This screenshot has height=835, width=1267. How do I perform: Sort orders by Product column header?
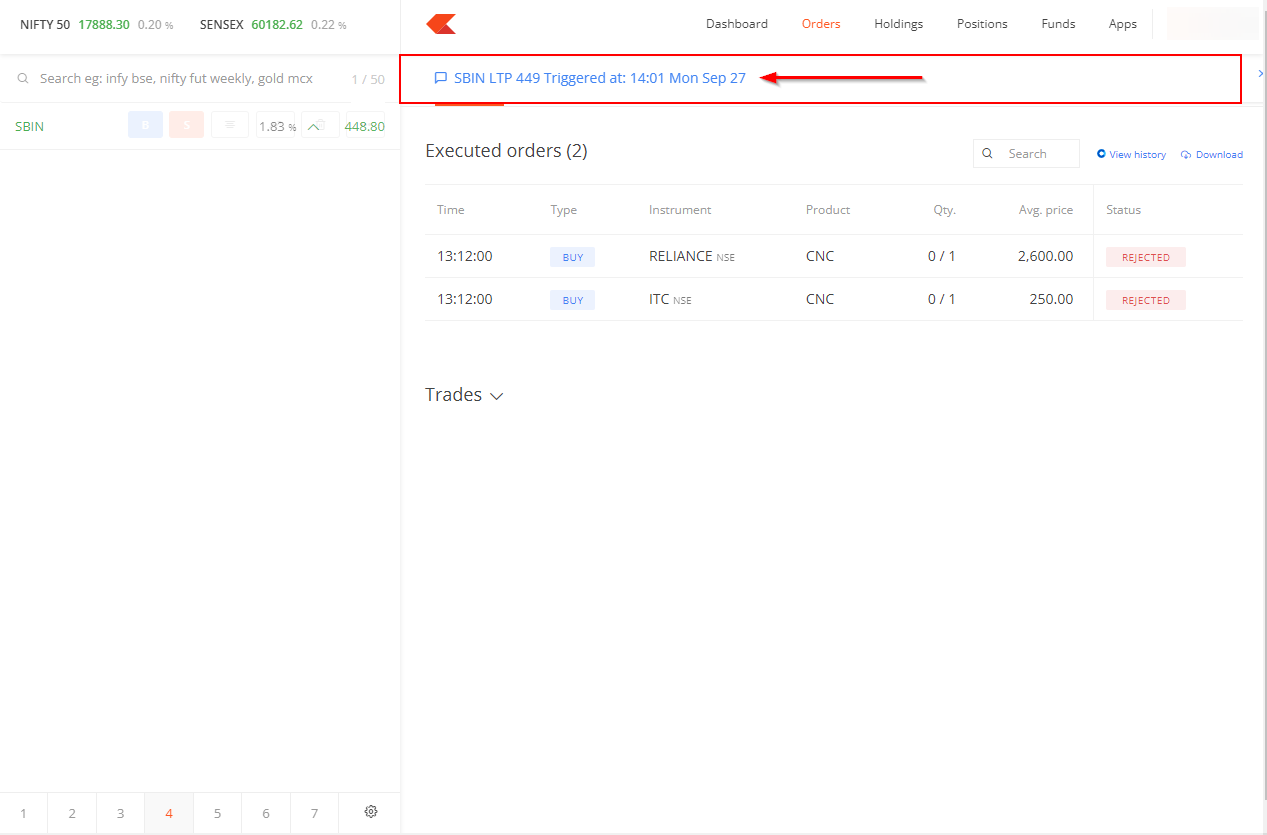pos(828,210)
